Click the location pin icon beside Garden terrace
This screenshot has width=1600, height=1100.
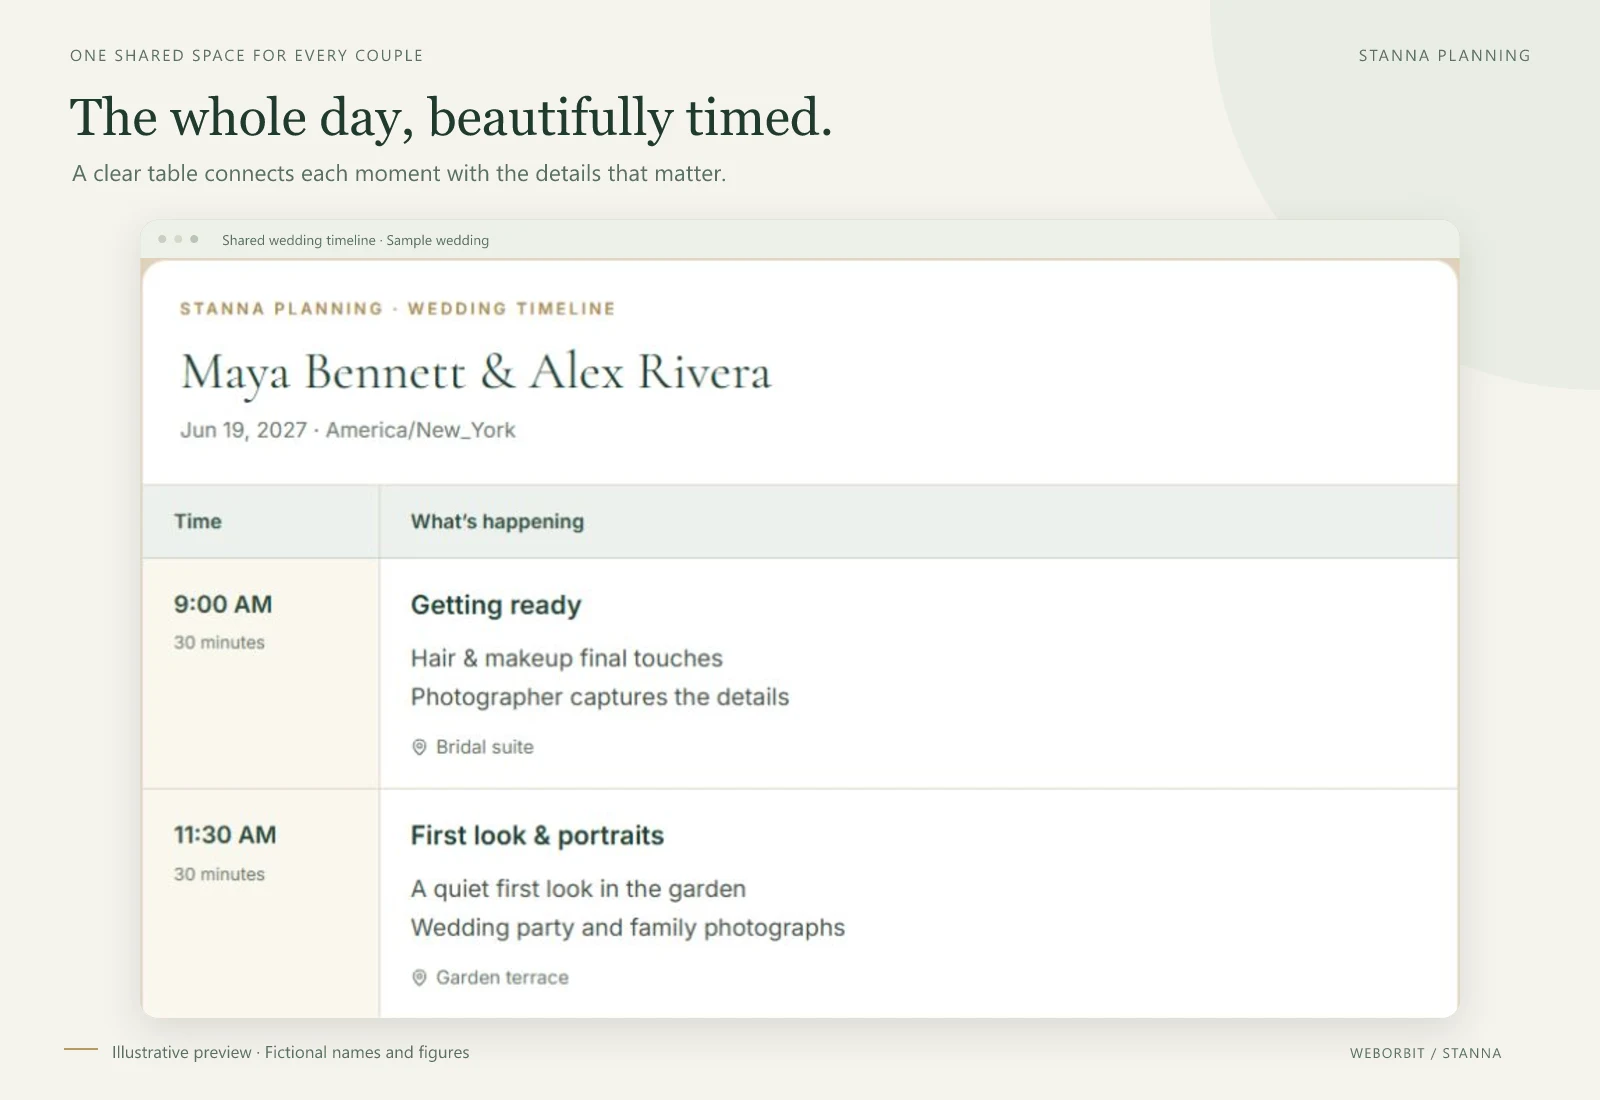(x=419, y=978)
